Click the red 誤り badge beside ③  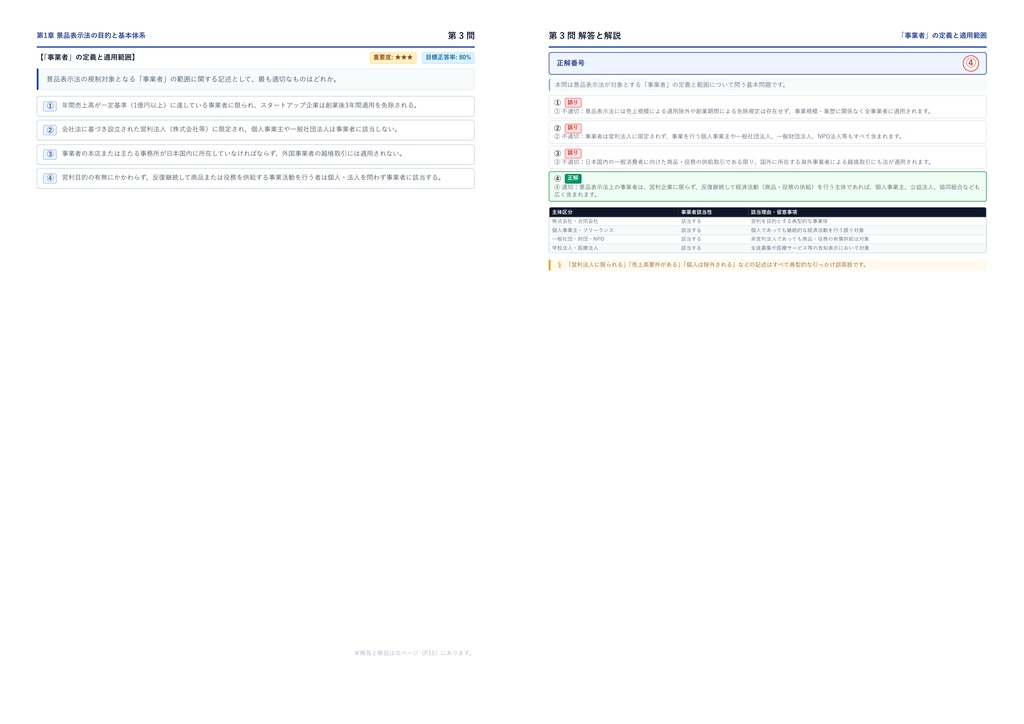point(573,153)
